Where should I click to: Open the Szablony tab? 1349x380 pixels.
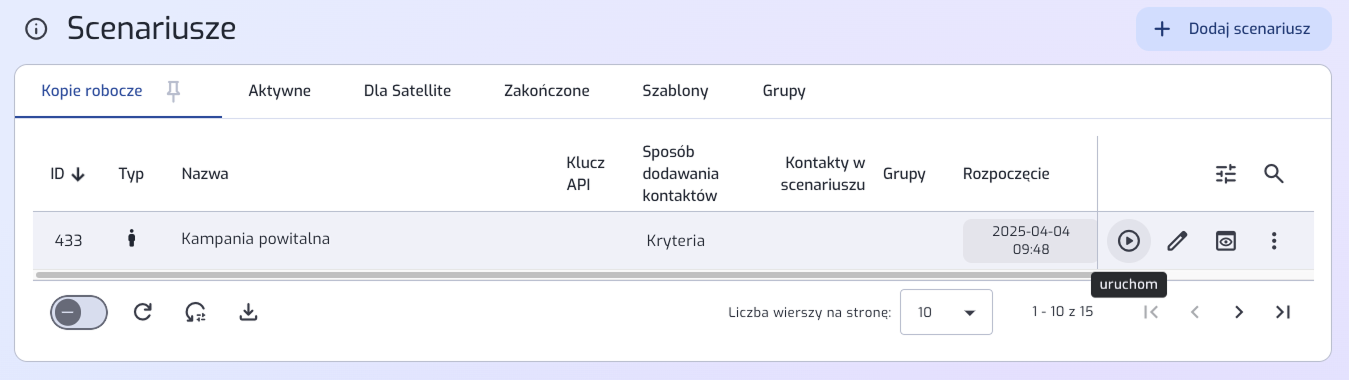[675, 91]
